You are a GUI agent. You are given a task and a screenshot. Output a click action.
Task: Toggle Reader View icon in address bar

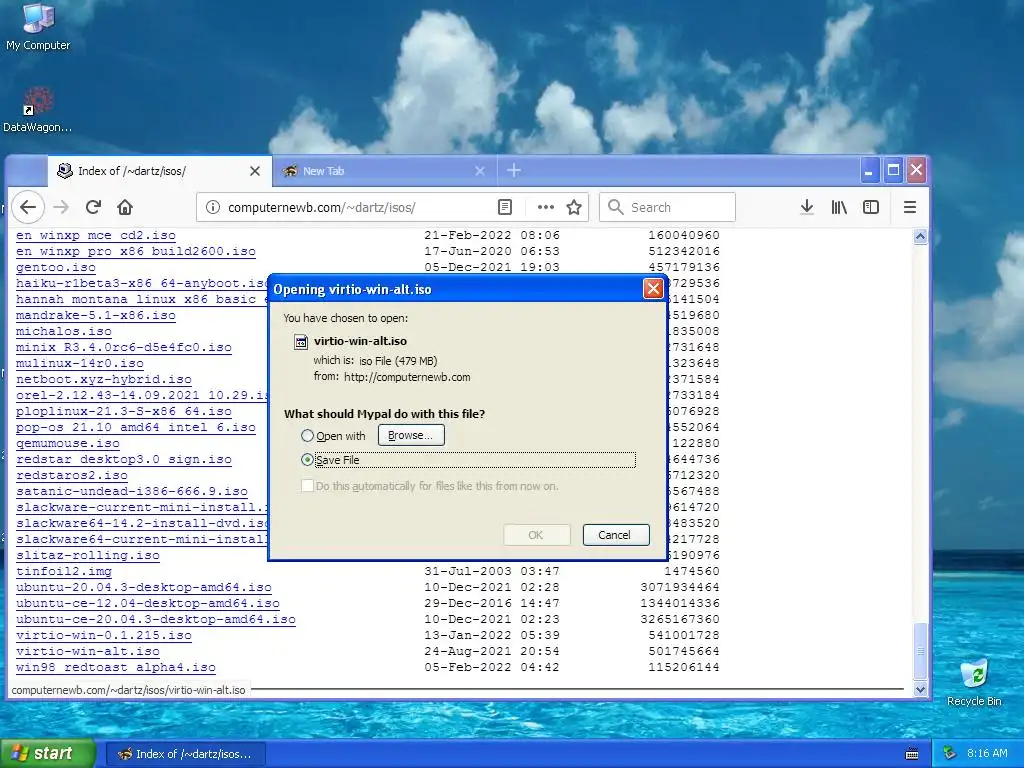[x=505, y=208]
